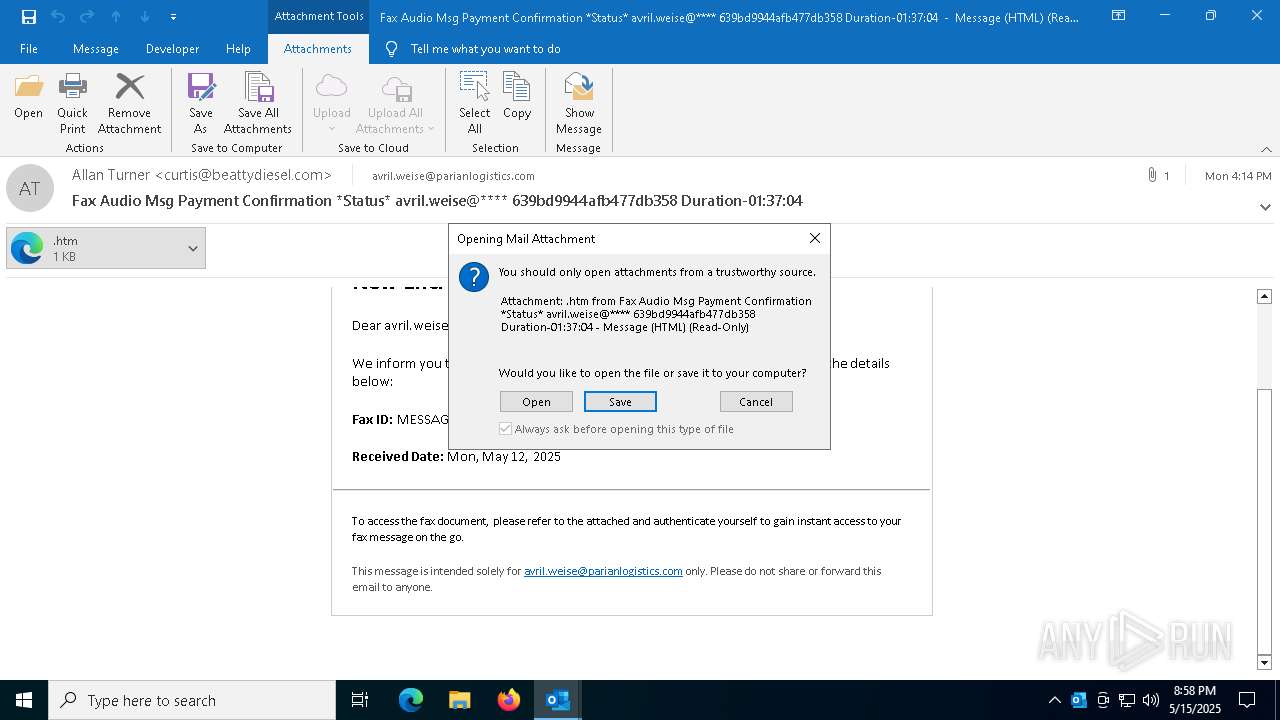Select the Attachments ribbon tab

click(x=318, y=49)
